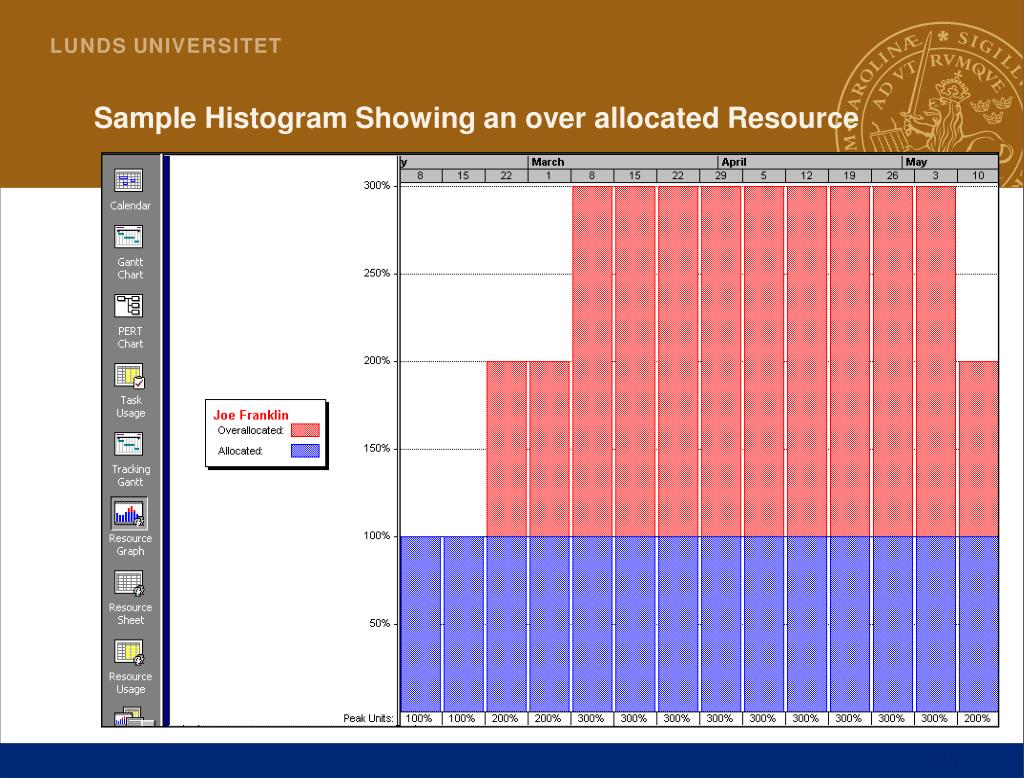Click the 100% axis label
This screenshot has width=1024, height=778.
pyautogui.click(x=377, y=536)
